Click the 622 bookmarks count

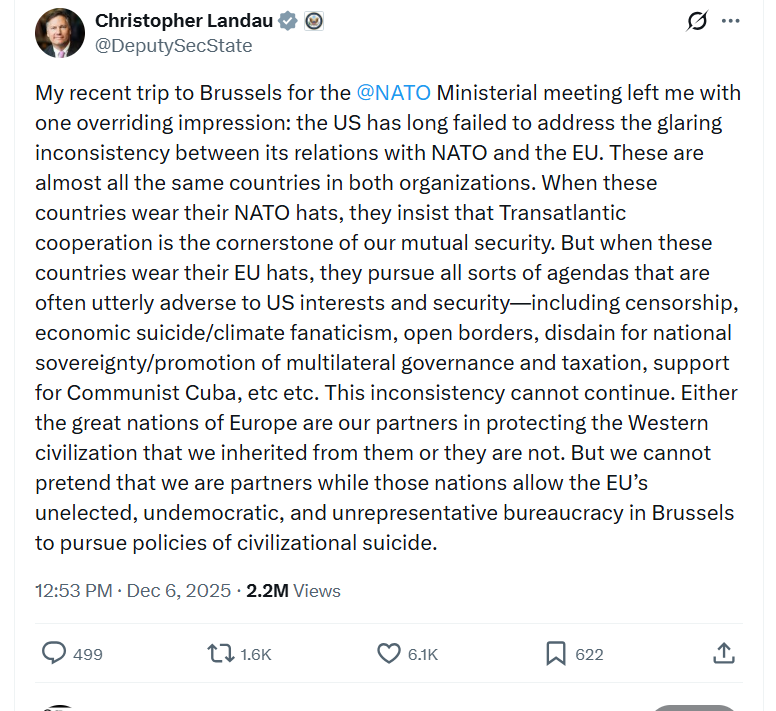coord(590,654)
